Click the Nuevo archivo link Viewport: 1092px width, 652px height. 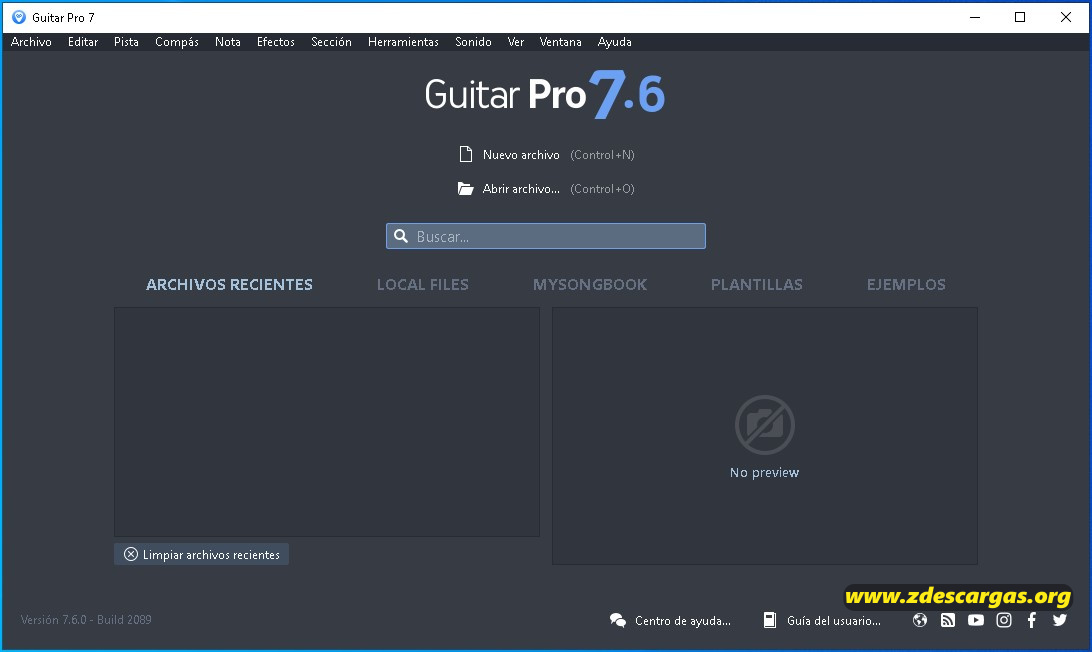[521, 155]
